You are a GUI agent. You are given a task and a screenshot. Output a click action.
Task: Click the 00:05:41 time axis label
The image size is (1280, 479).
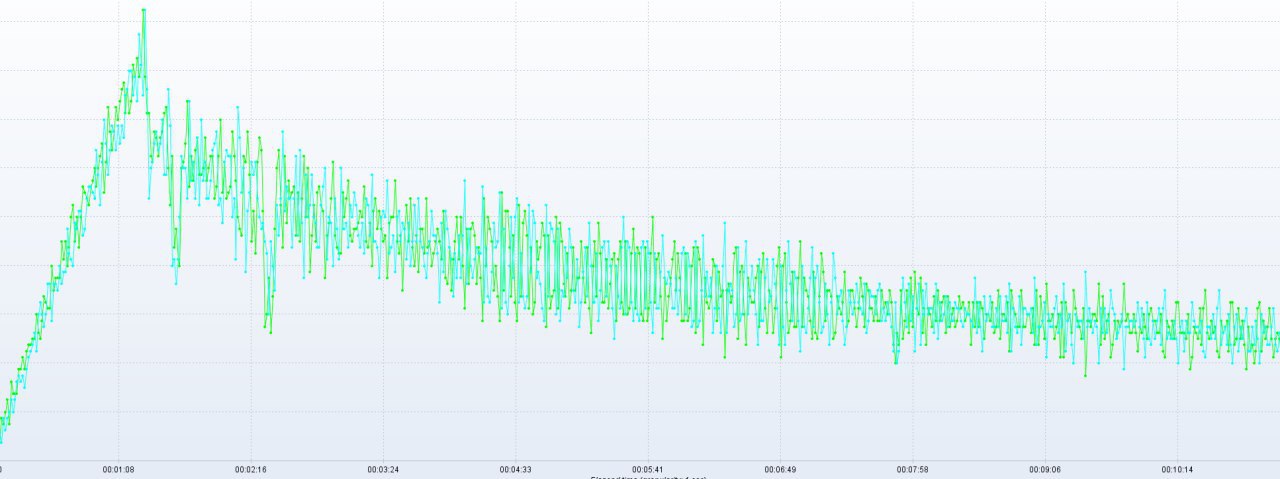point(648,468)
